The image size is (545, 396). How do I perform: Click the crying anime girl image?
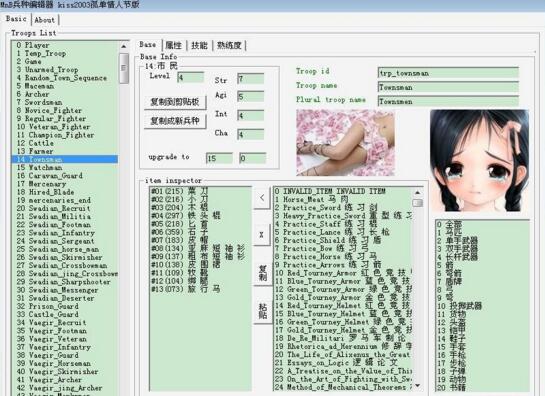coord(480,161)
